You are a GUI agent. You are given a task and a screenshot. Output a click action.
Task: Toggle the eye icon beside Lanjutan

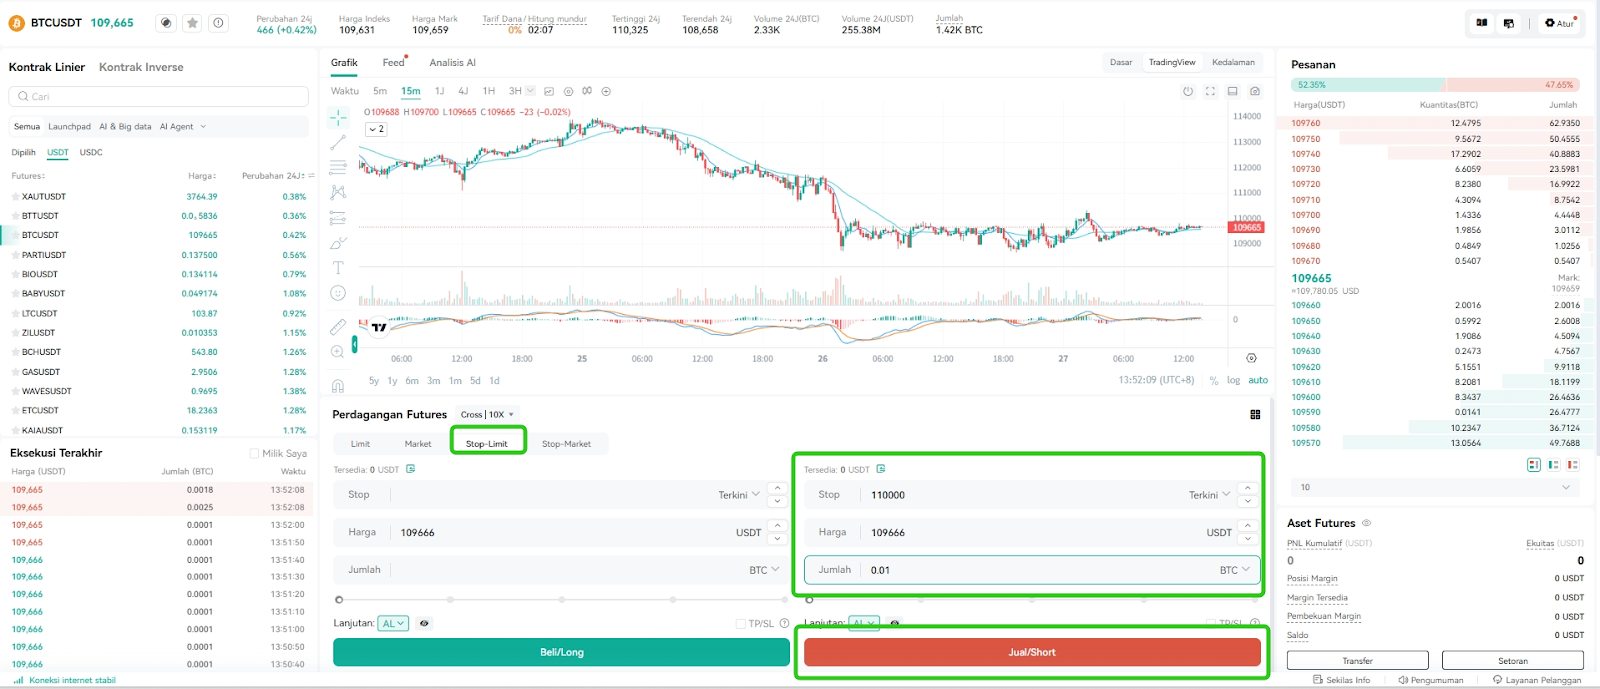coord(424,623)
